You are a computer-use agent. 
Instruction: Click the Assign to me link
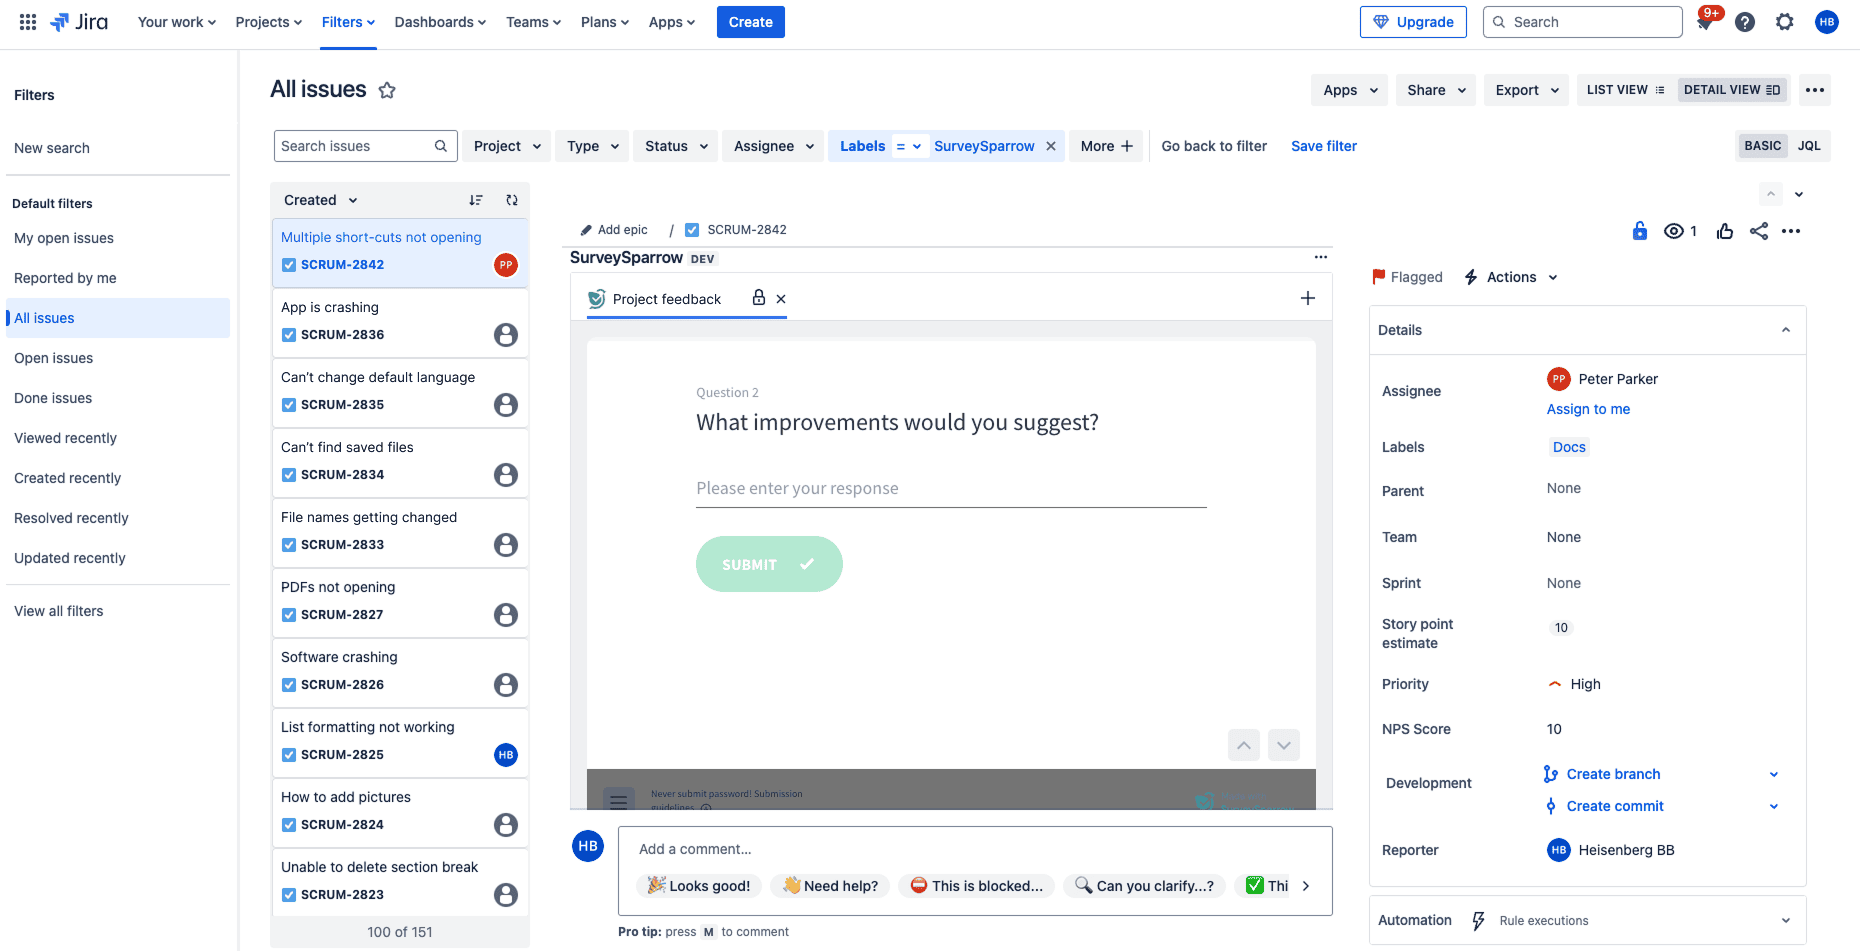(x=1588, y=409)
